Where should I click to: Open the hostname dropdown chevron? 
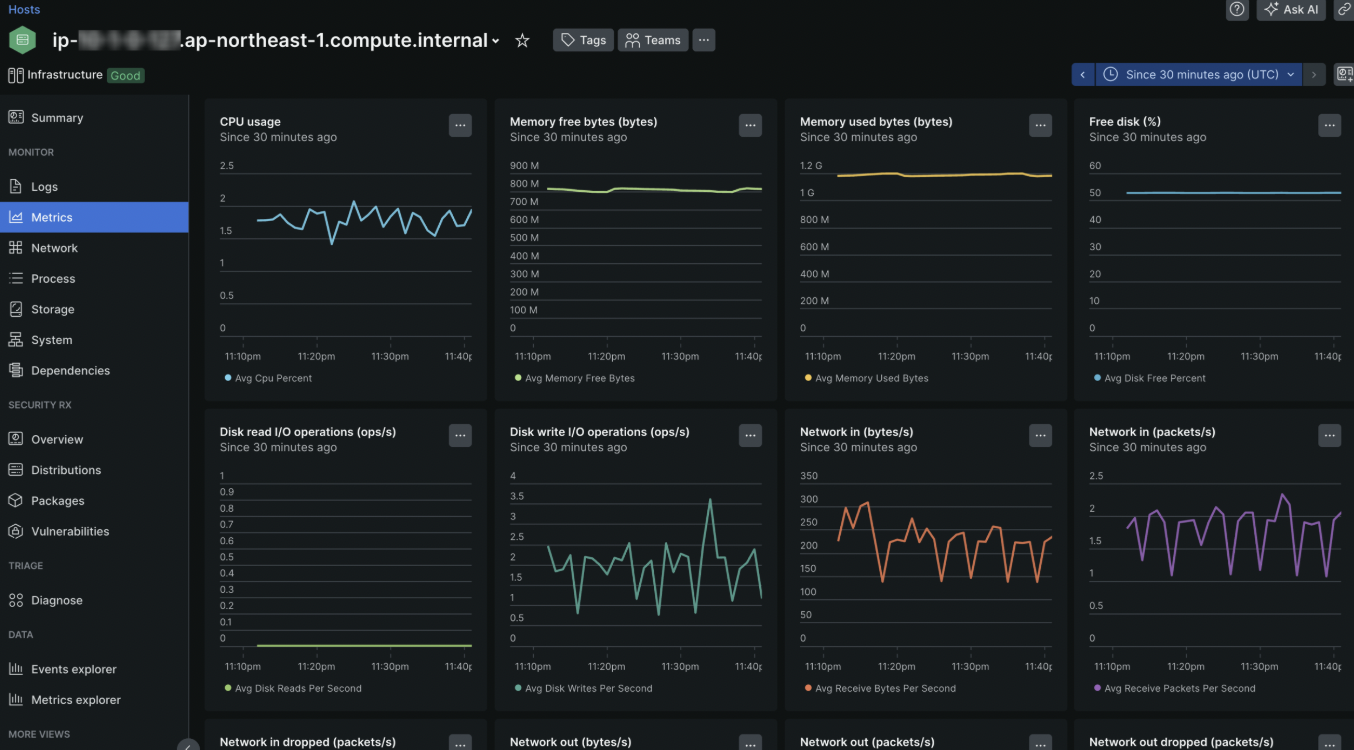(496, 42)
